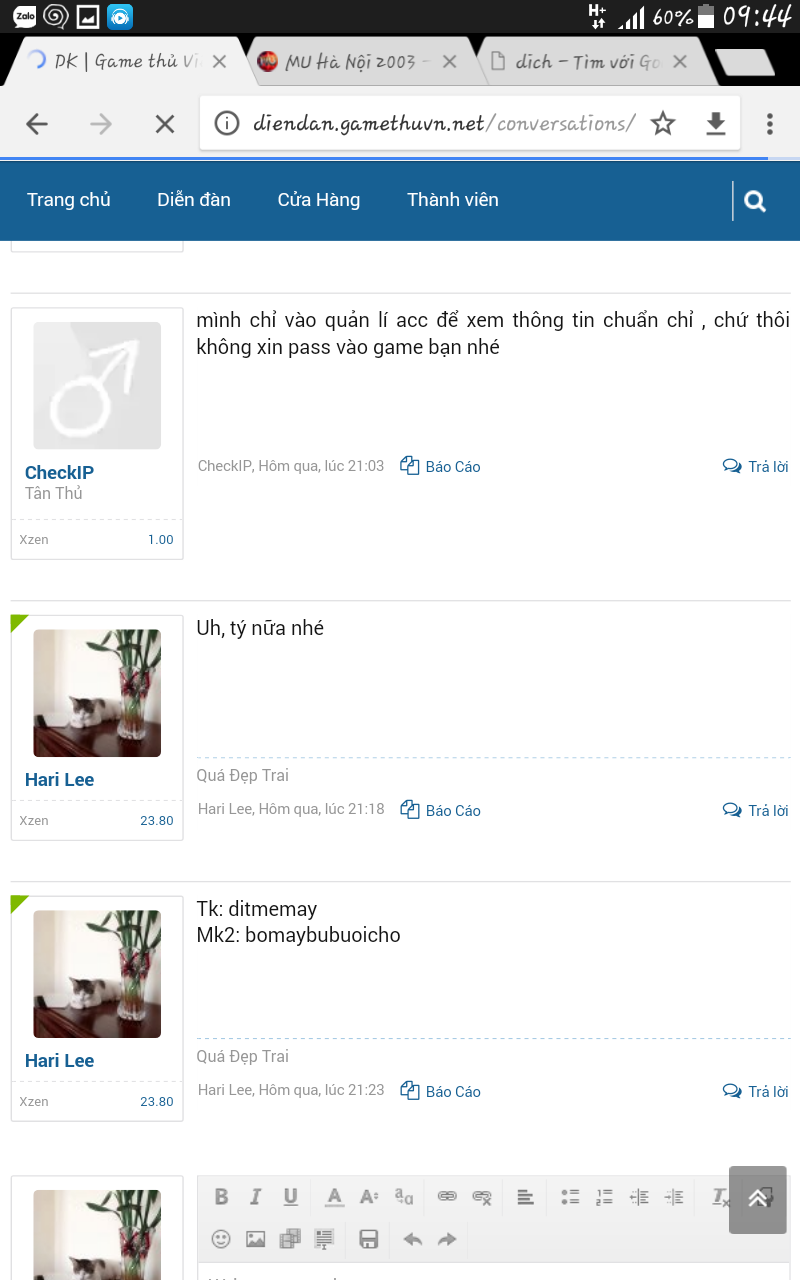
Task: Toggle italic formatting in the reply editor
Action: click(x=255, y=1197)
